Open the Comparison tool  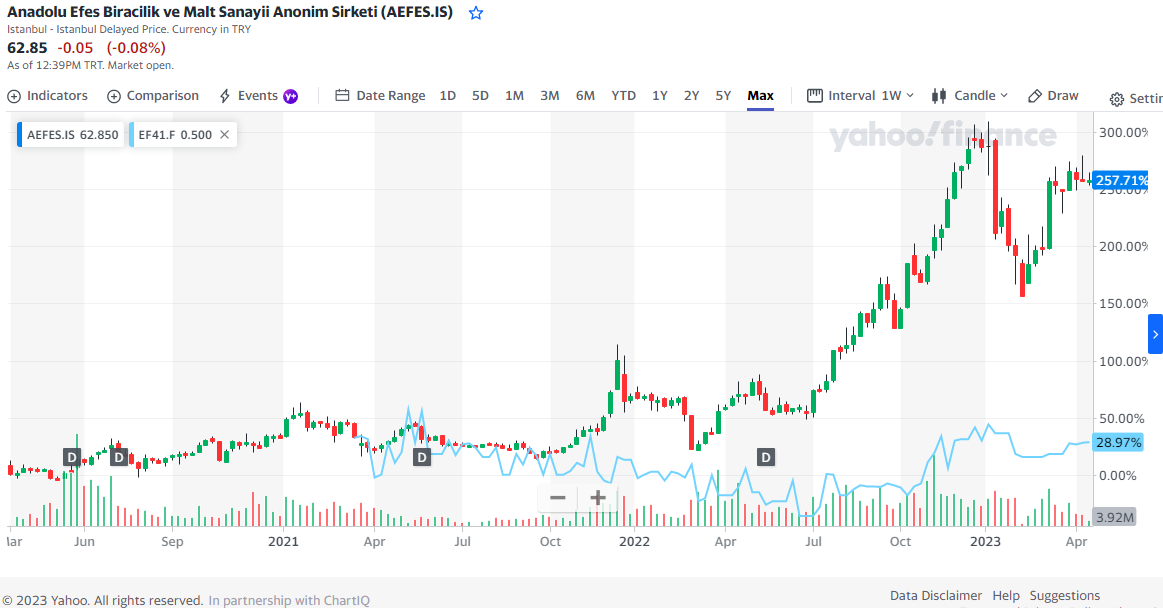[153, 96]
